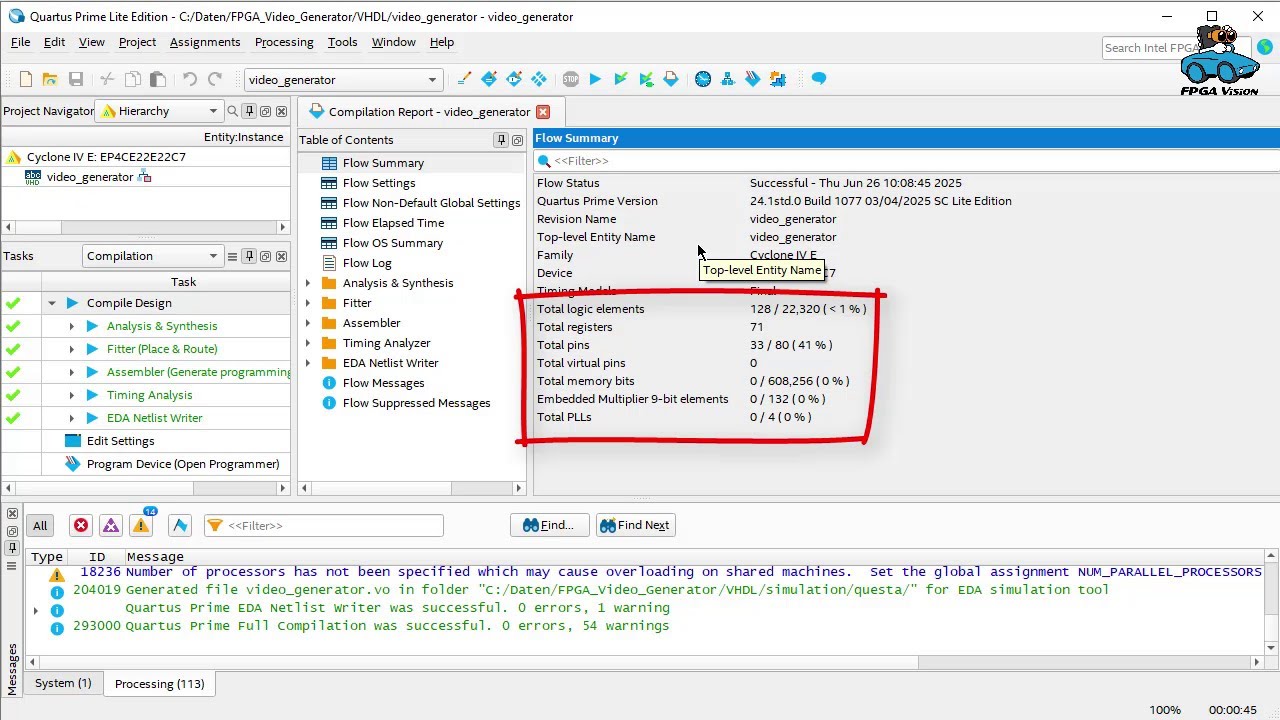
Task: Expand the Timing Analyzer report folder
Action: point(308,343)
